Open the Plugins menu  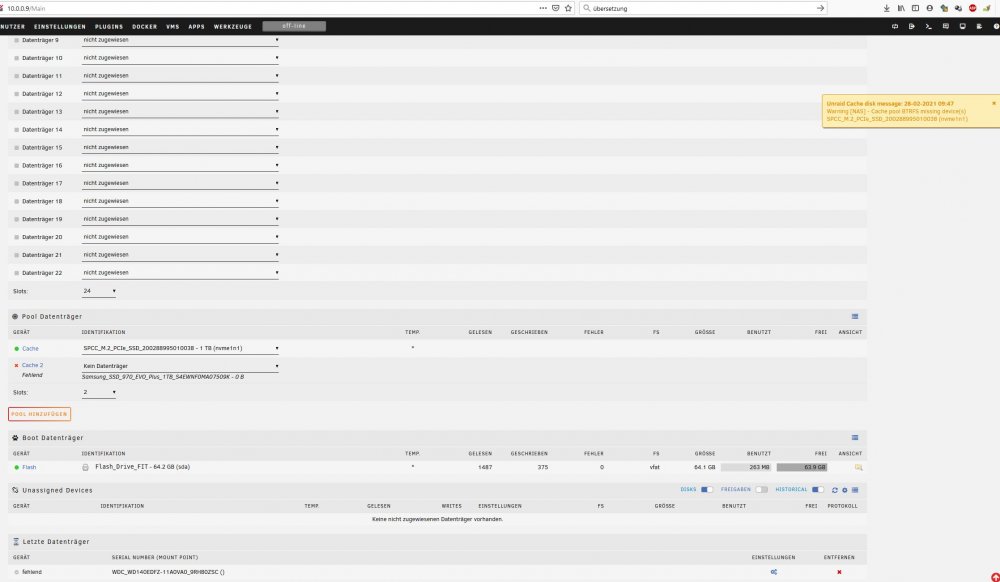point(109,27)
